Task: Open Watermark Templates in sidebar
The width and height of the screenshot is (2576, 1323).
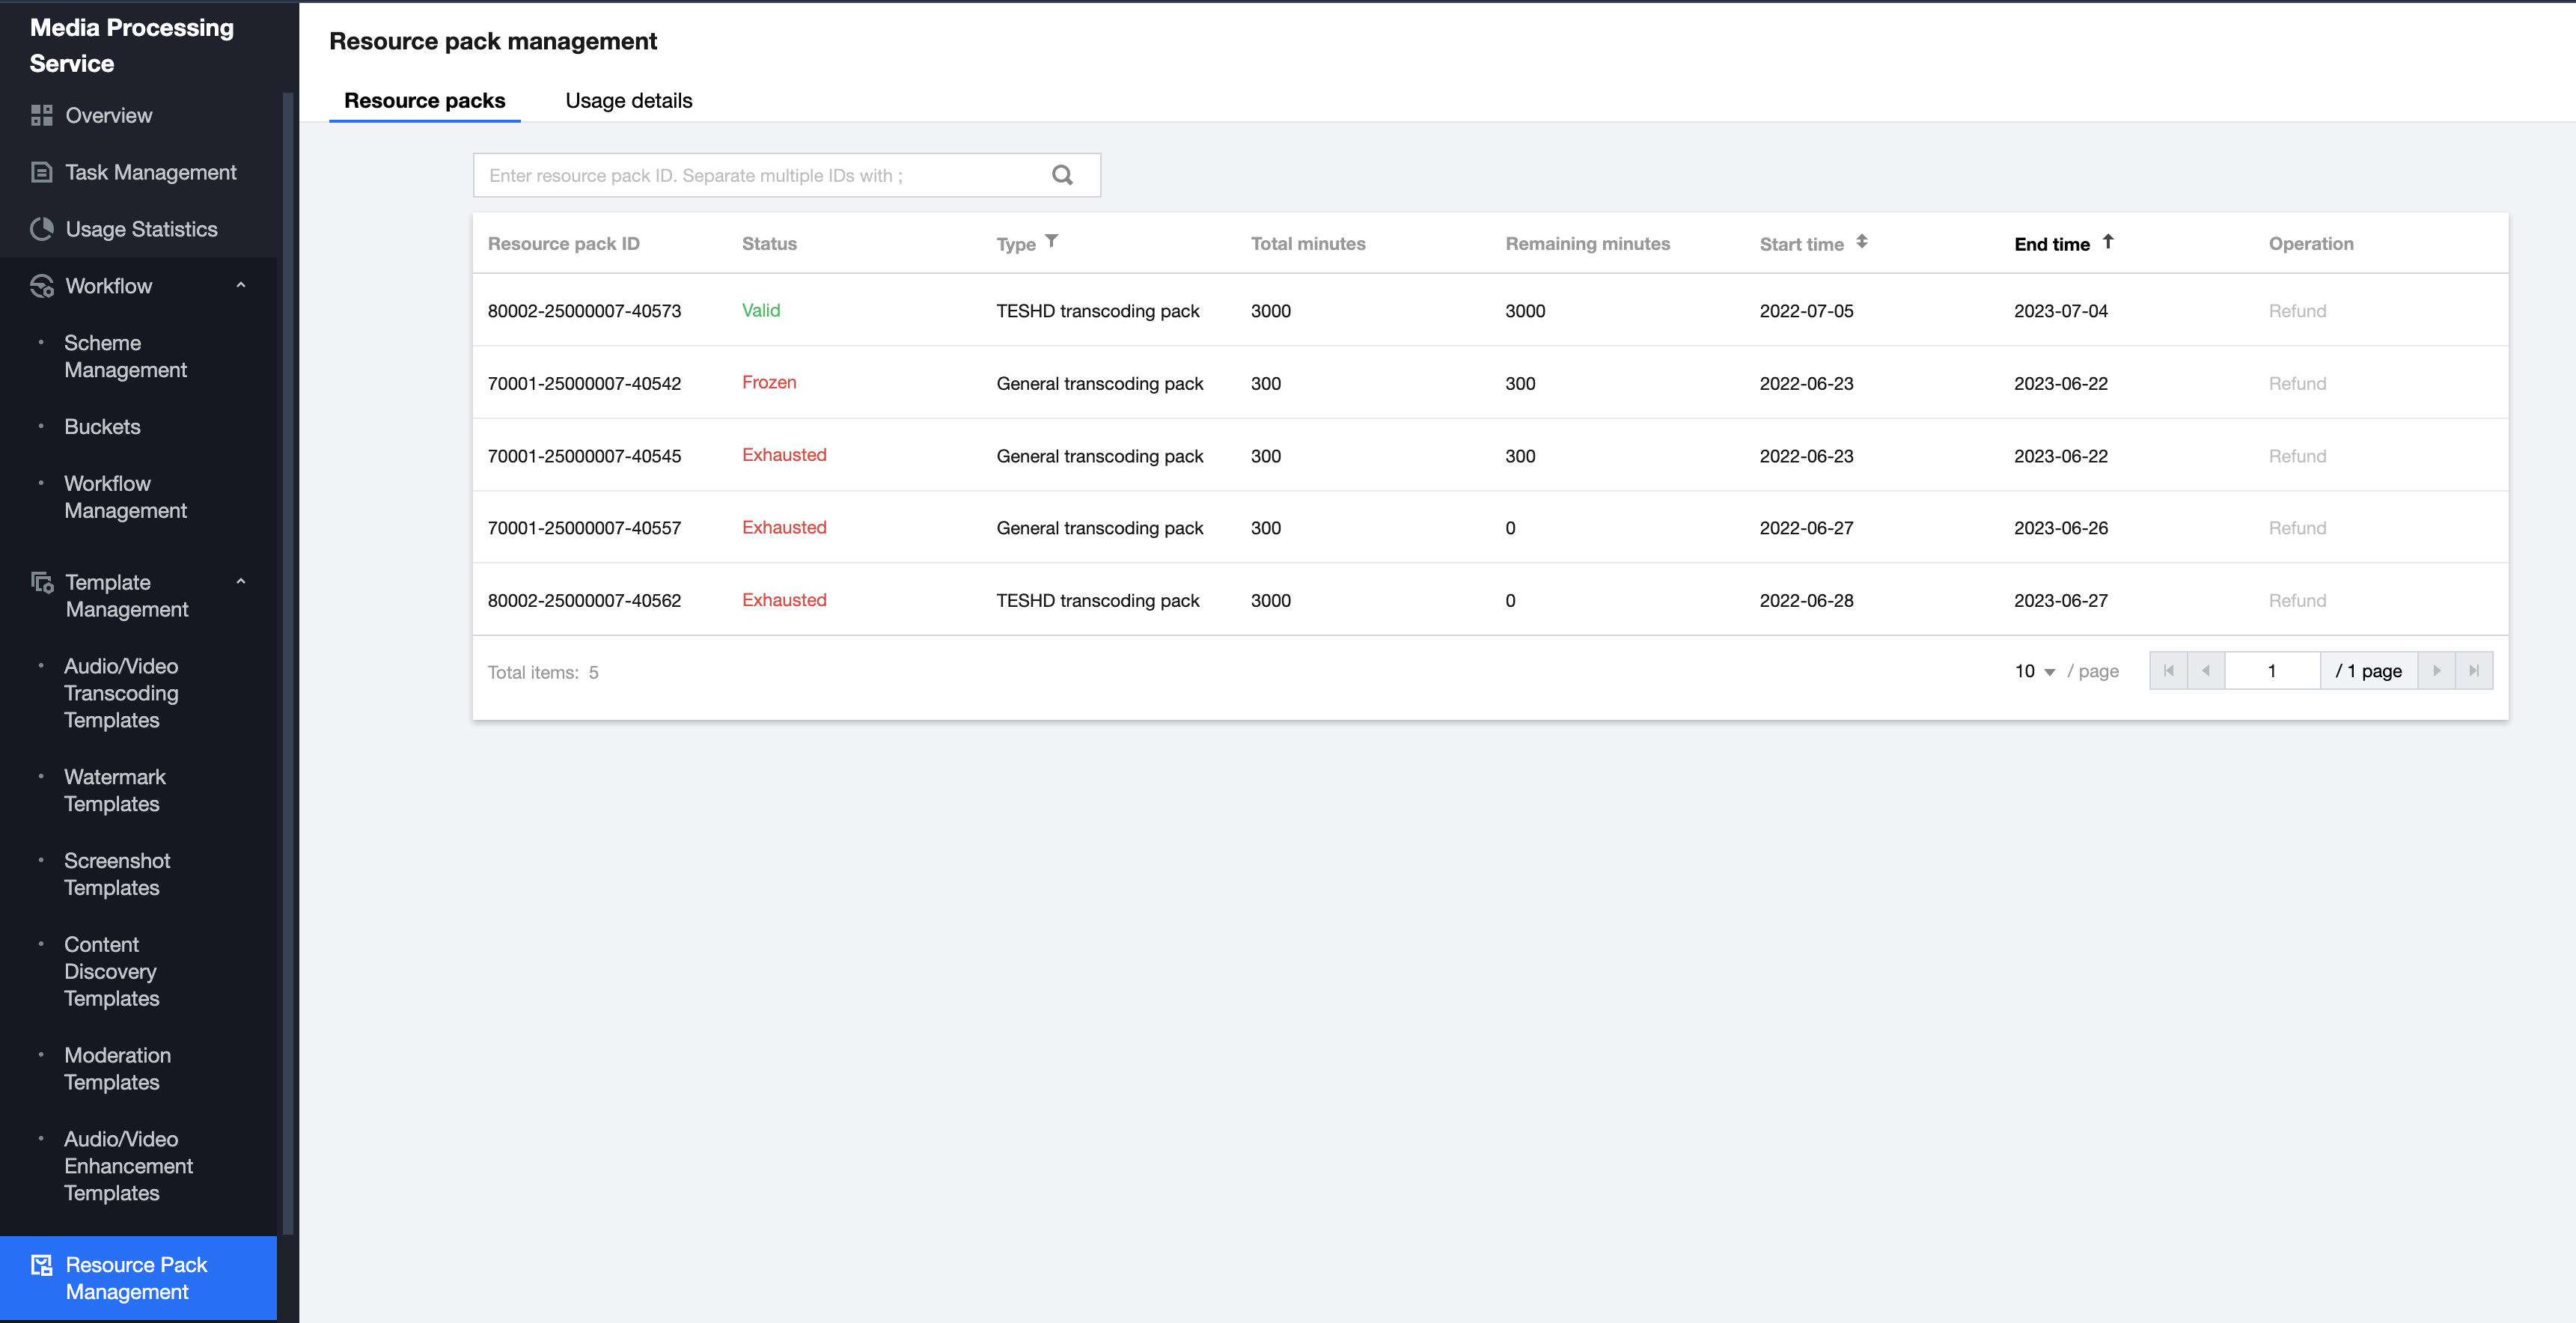Action: tap(114, 790)
